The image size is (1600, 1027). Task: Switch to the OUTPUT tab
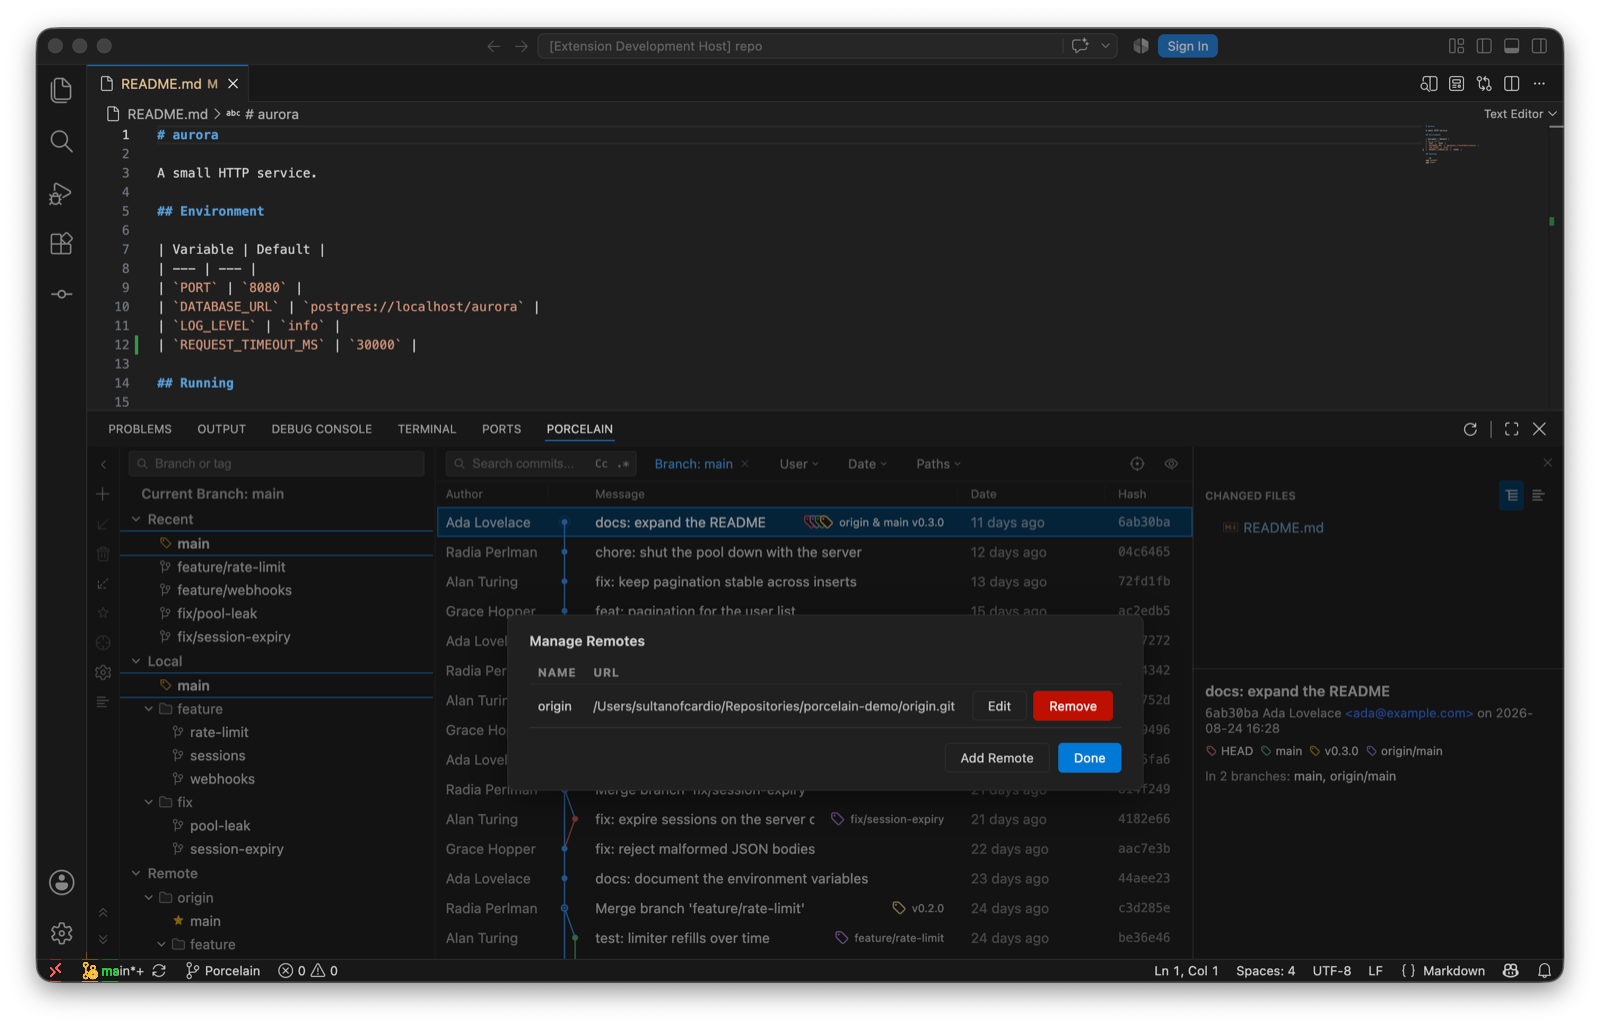tap(221, 429)
